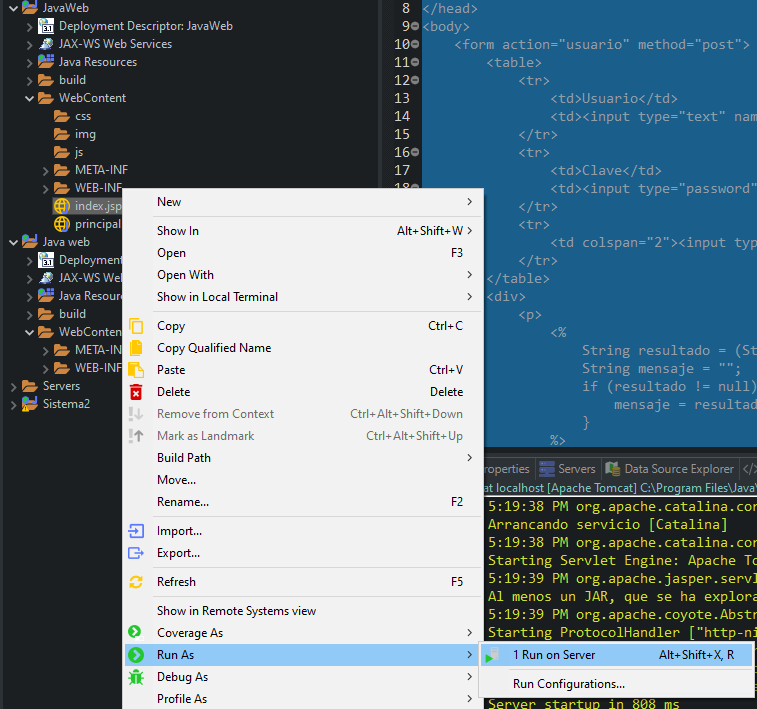The image size is (757, 709).
Task: Click the red Delete icon
Action: 136,392
